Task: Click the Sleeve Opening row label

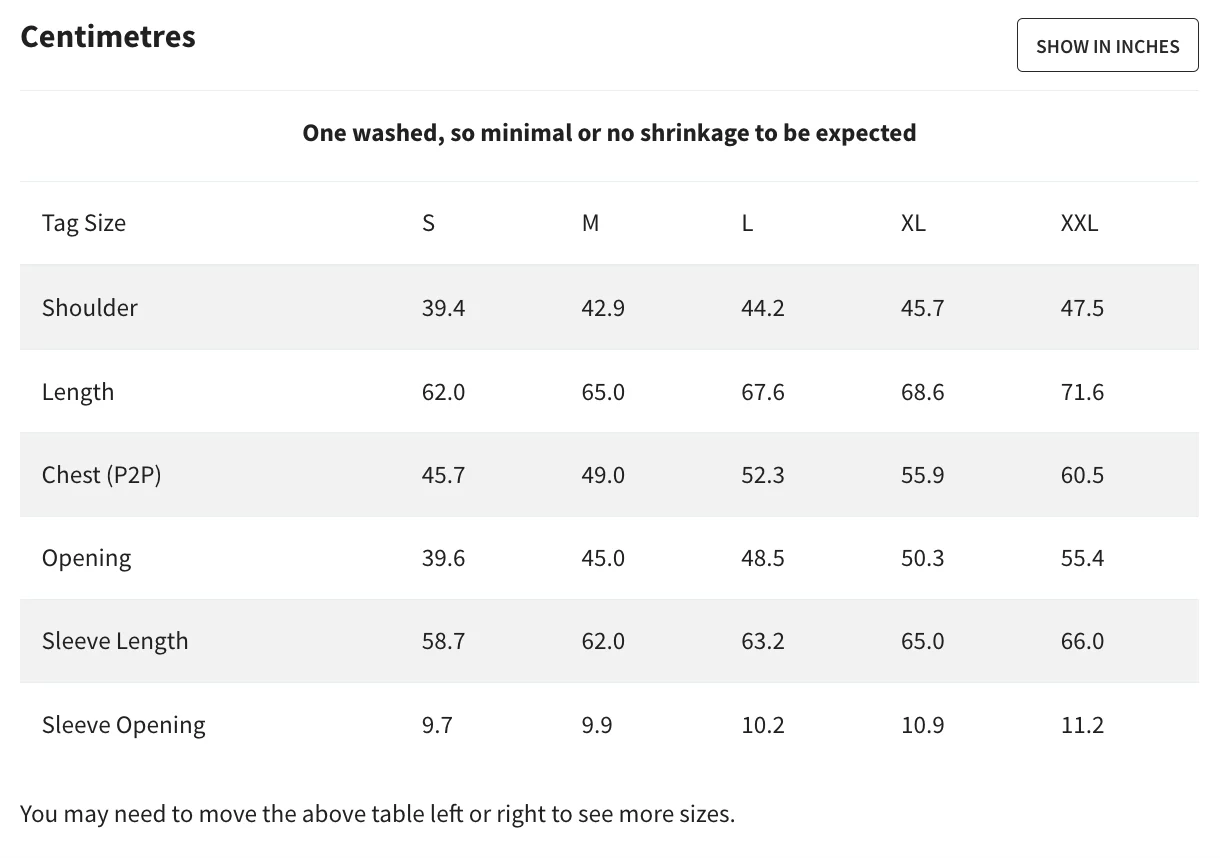Action: click(124, 725)
